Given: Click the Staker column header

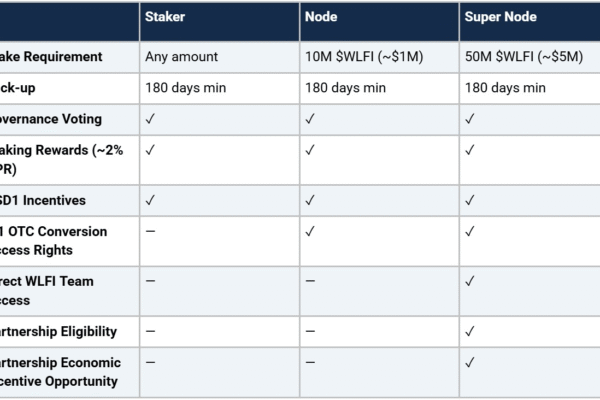Looking at the screenshot, I should (x=164, y=19).
